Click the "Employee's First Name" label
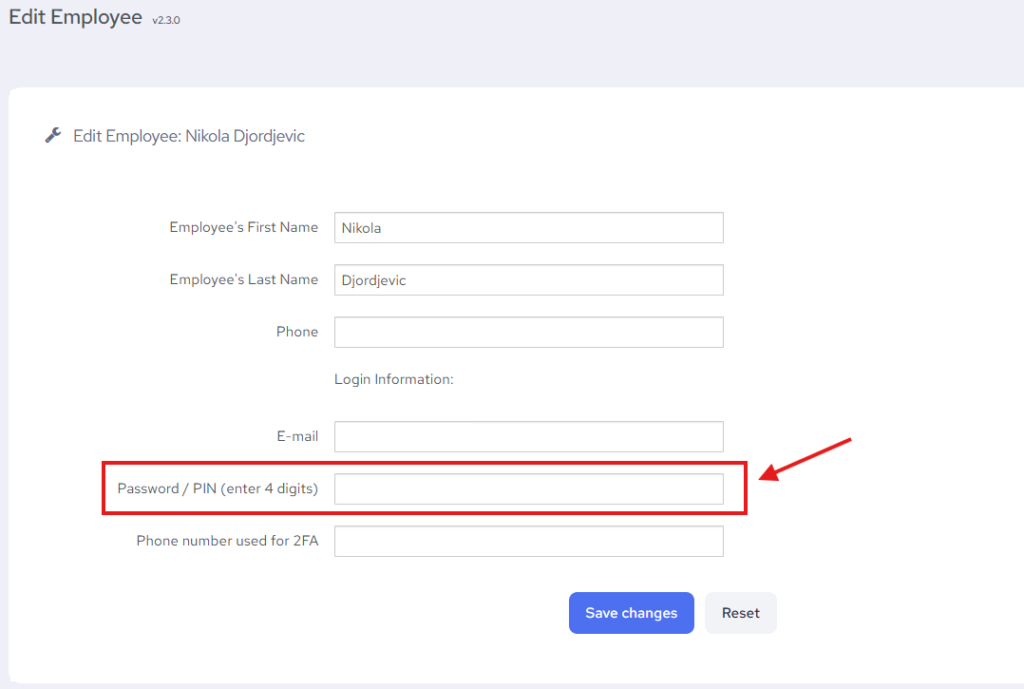 click(243, 228)
